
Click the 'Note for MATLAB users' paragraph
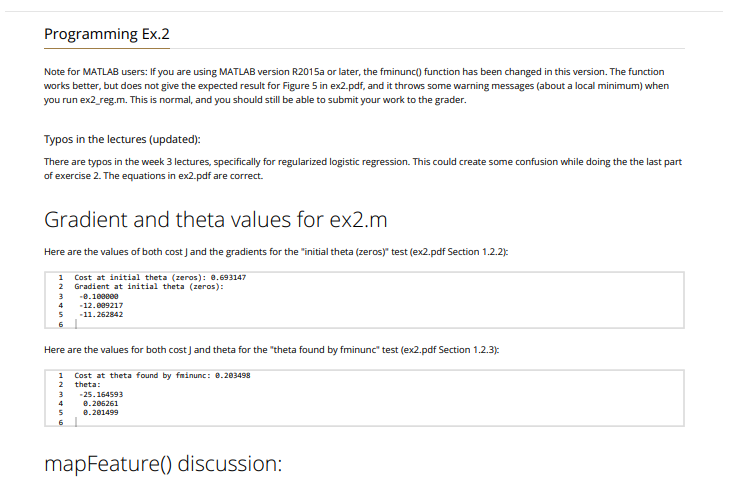[357, 86]
